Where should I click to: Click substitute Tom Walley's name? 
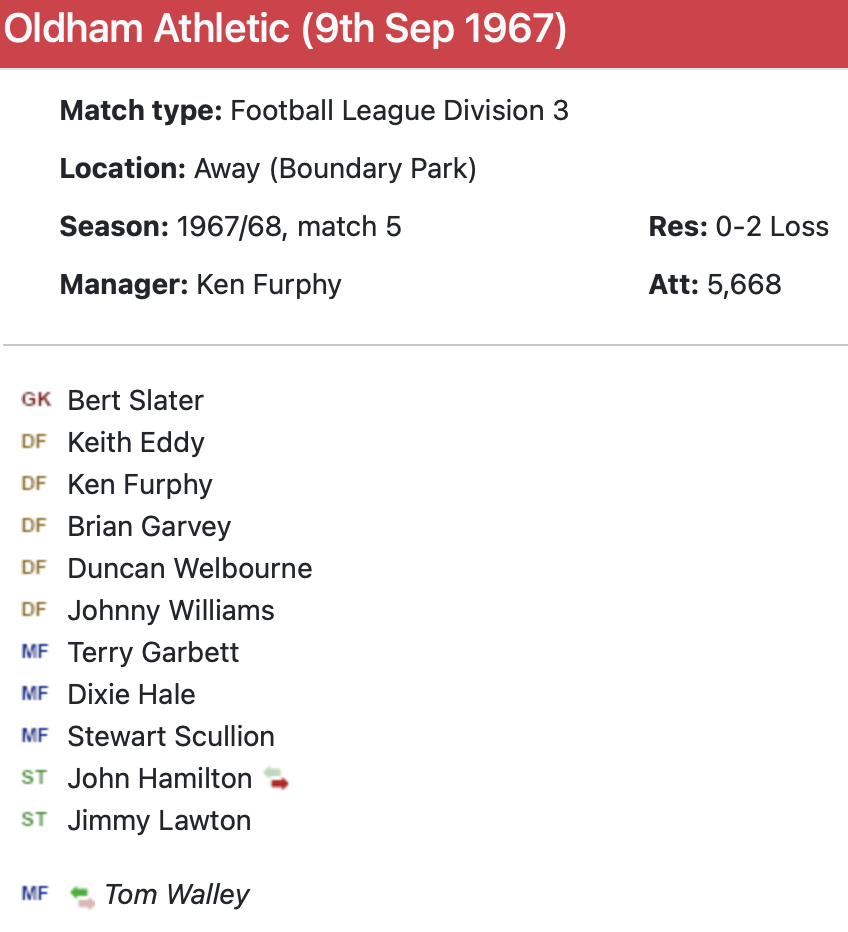[x=177, y=894]
